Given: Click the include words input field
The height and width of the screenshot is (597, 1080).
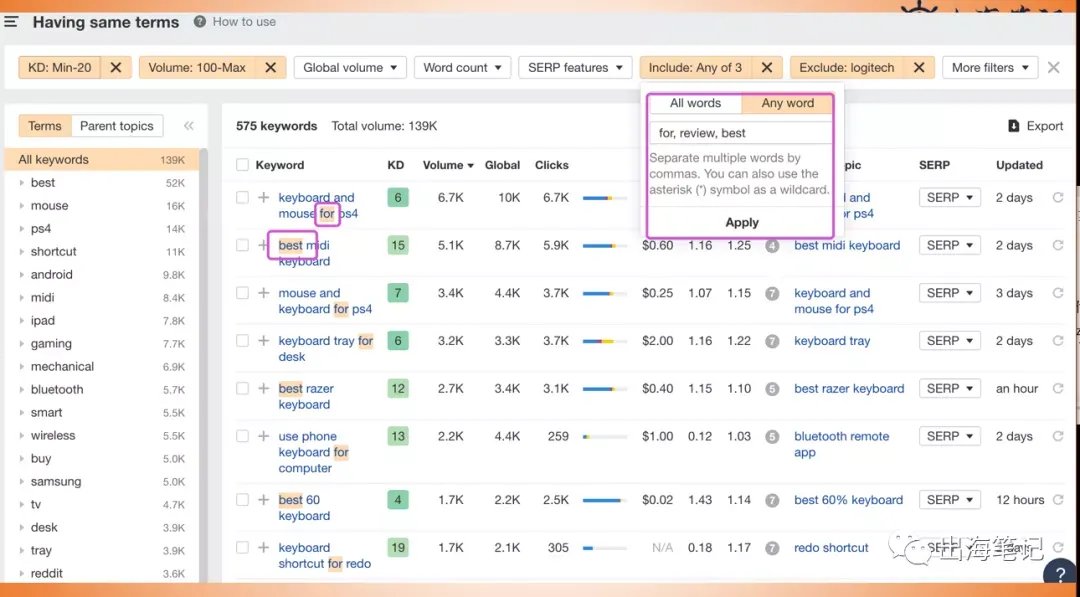Looking at the screenshot, I should [x=741, y=133].
